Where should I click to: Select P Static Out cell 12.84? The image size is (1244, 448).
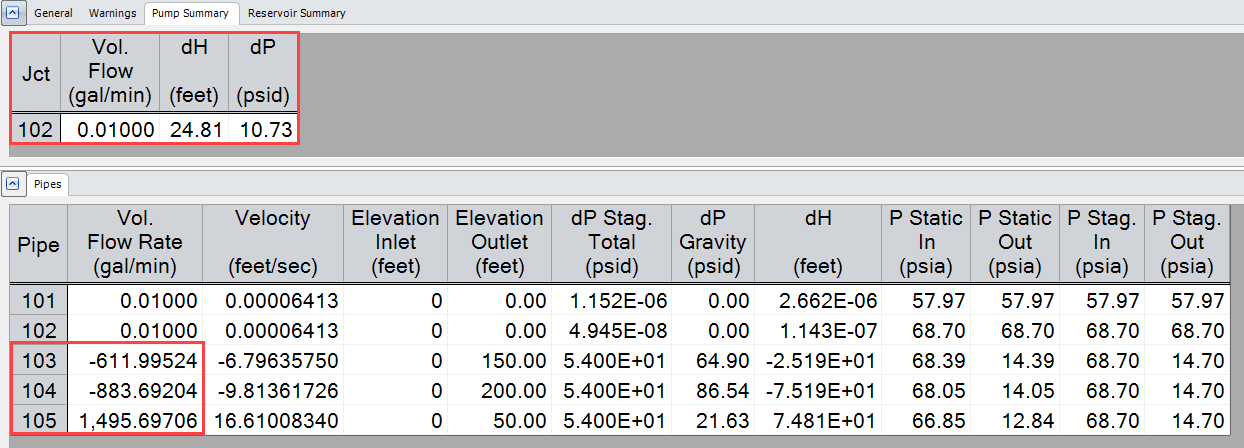(1014, 420)
